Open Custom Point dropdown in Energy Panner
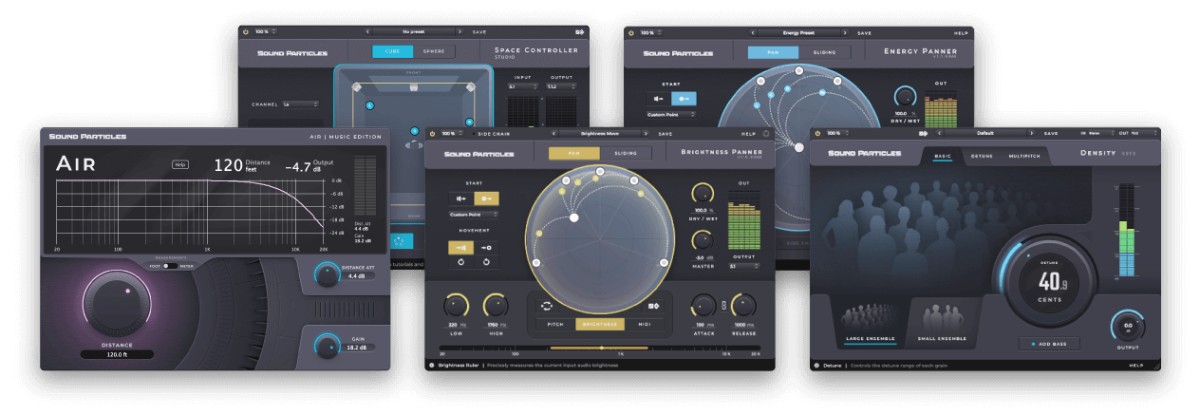Image resolution: width=1200 pixels, height=415 pixels. point(671,115)
